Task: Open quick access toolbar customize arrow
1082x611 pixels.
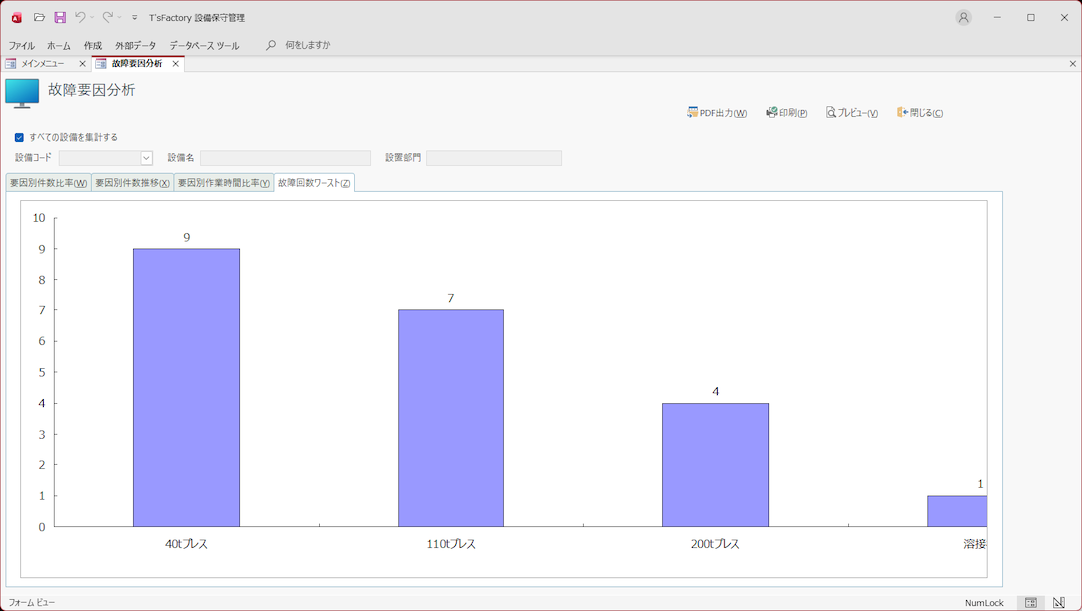Action: coord(135,18)
